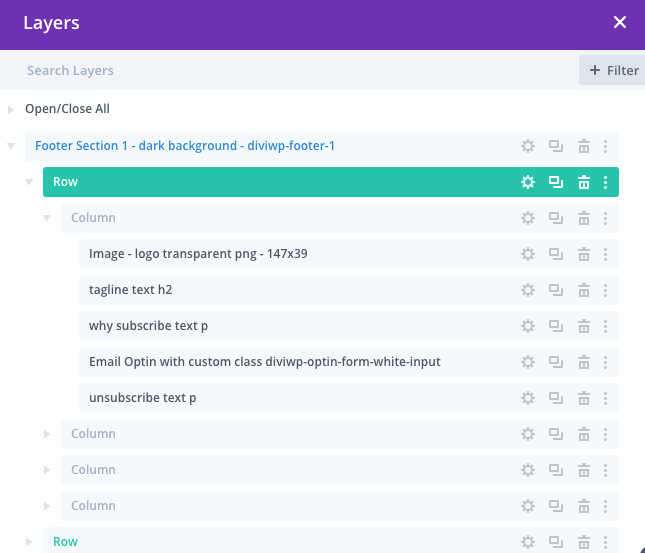Open settings for the expanded Column
This screenshot has width=645, height=553.
(x=528, y=218)
